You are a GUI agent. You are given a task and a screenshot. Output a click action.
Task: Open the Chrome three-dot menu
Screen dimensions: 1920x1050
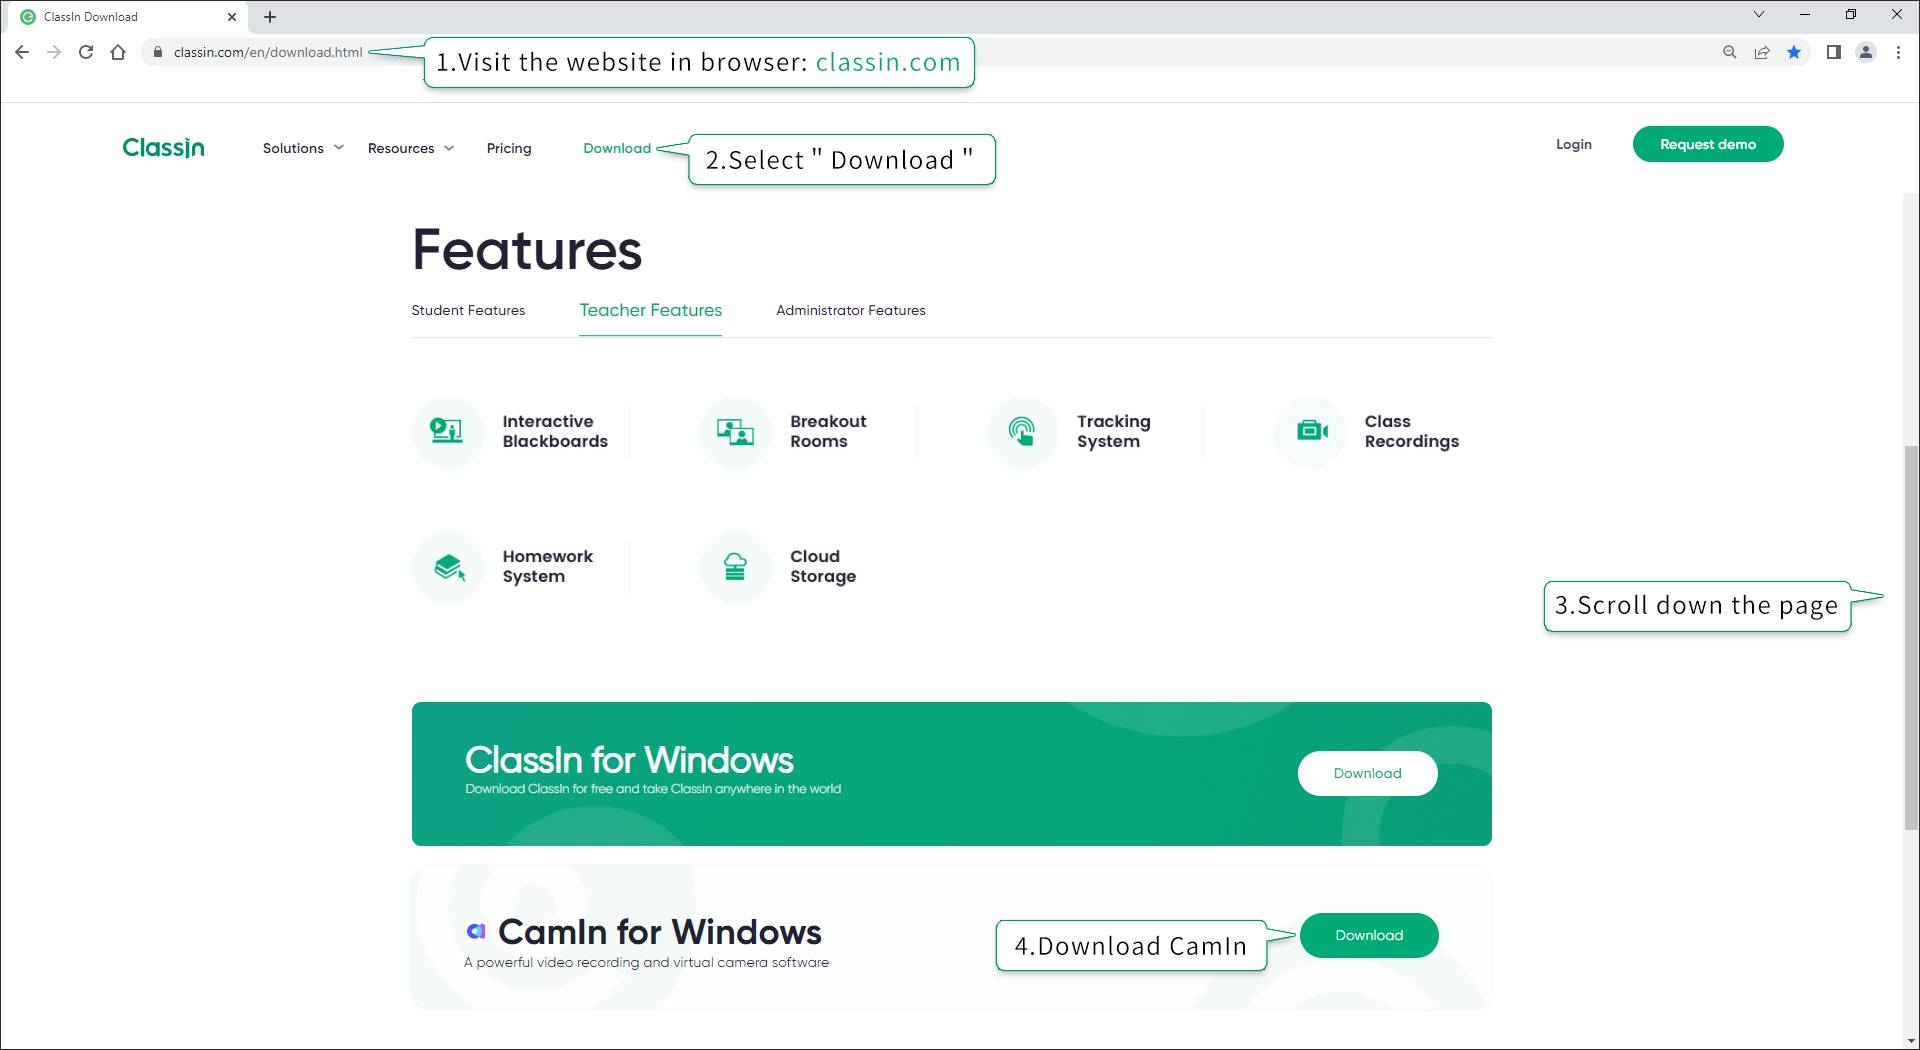coord(1898,52)
